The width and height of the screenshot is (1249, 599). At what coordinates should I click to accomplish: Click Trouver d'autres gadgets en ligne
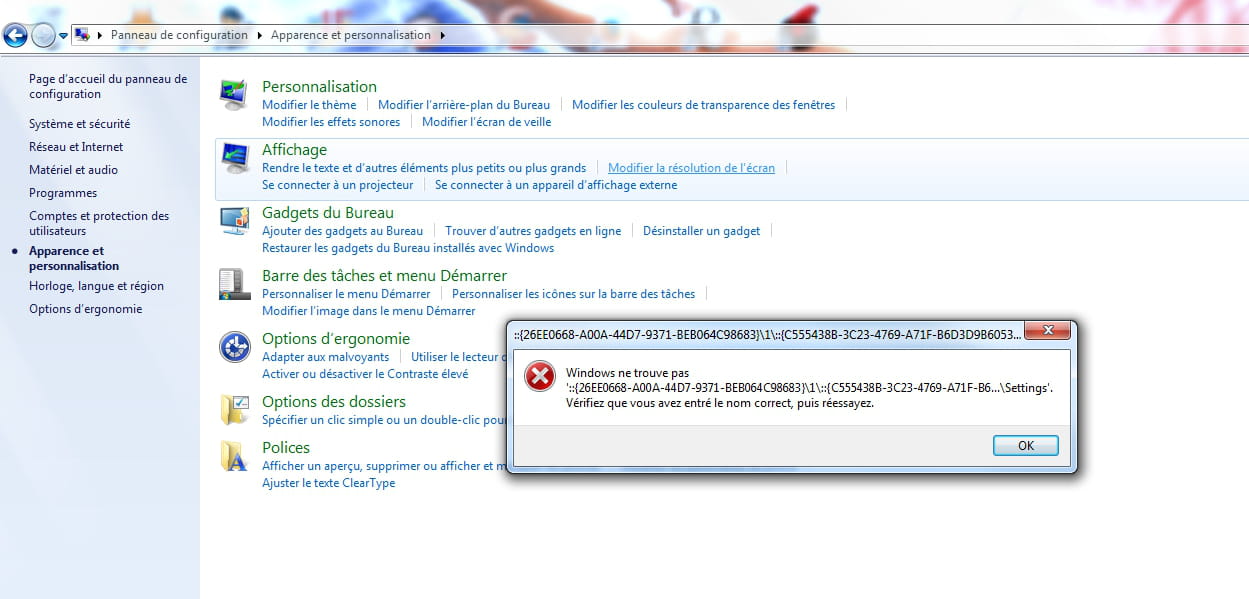click(x=533, y=230)
